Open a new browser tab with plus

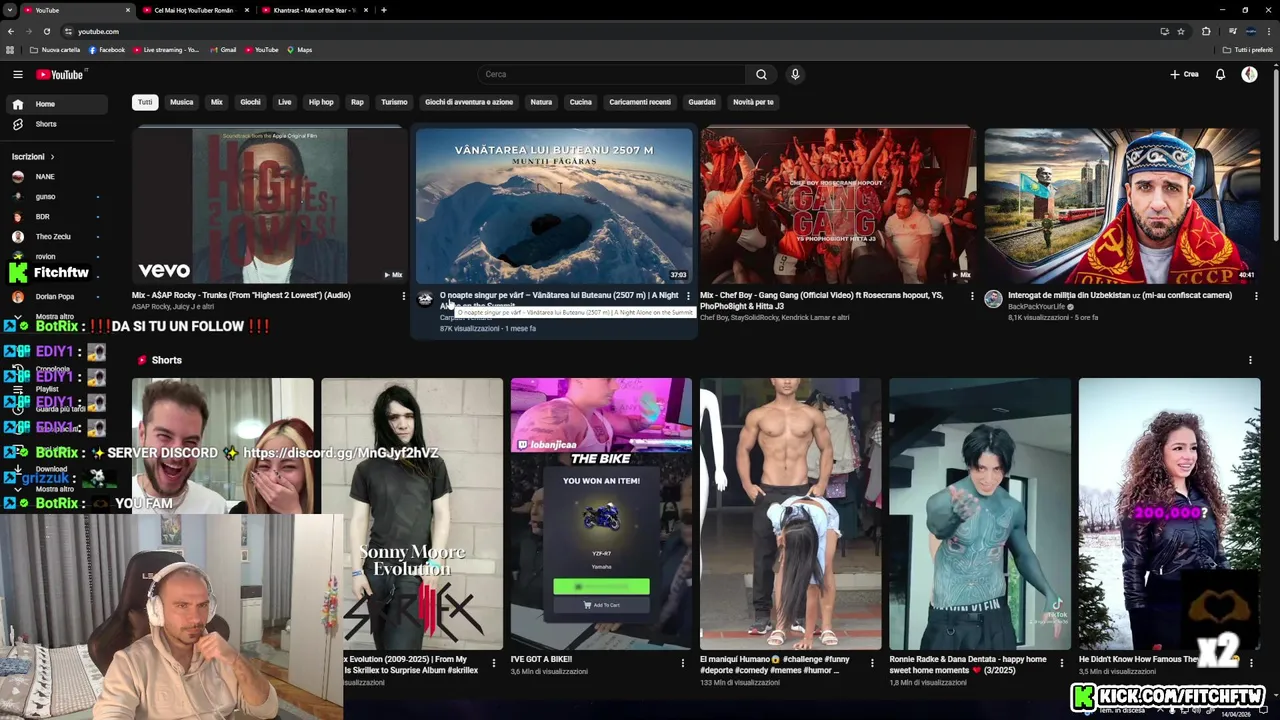[x=384, y=10]
